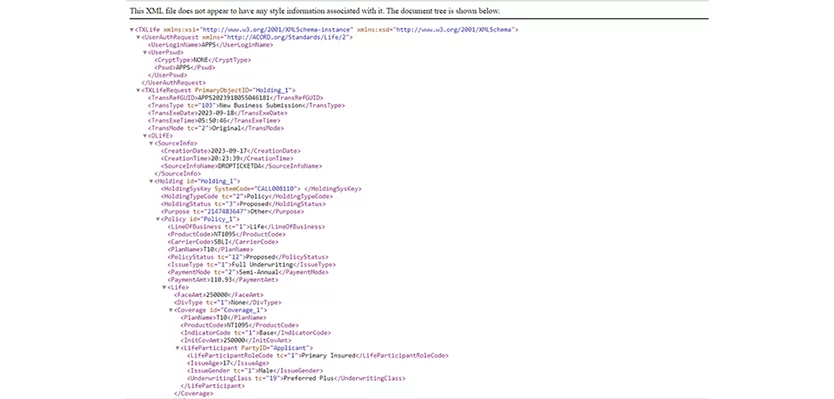
Task: Click the closing UserPswd tag
Action: click(x=168, y=76)
